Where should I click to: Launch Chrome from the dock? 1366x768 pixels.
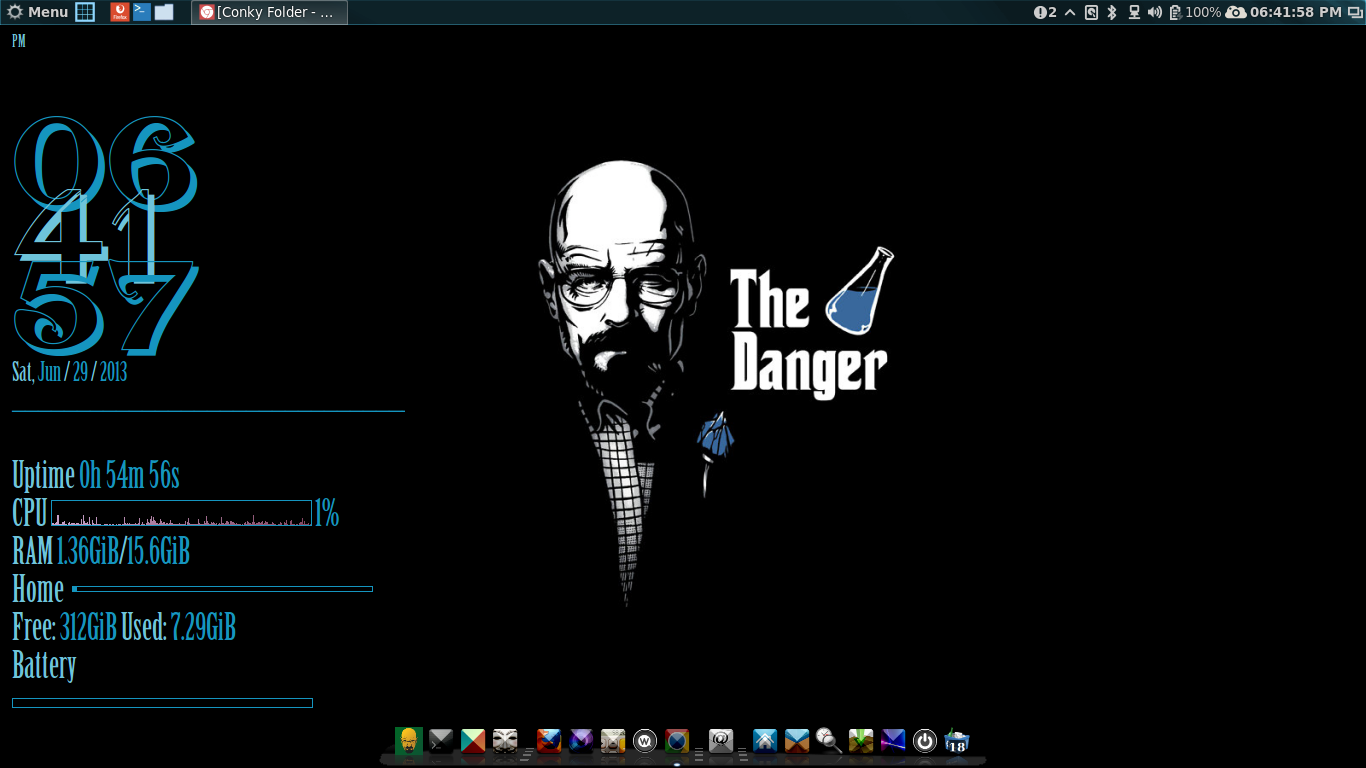[677, 741]
